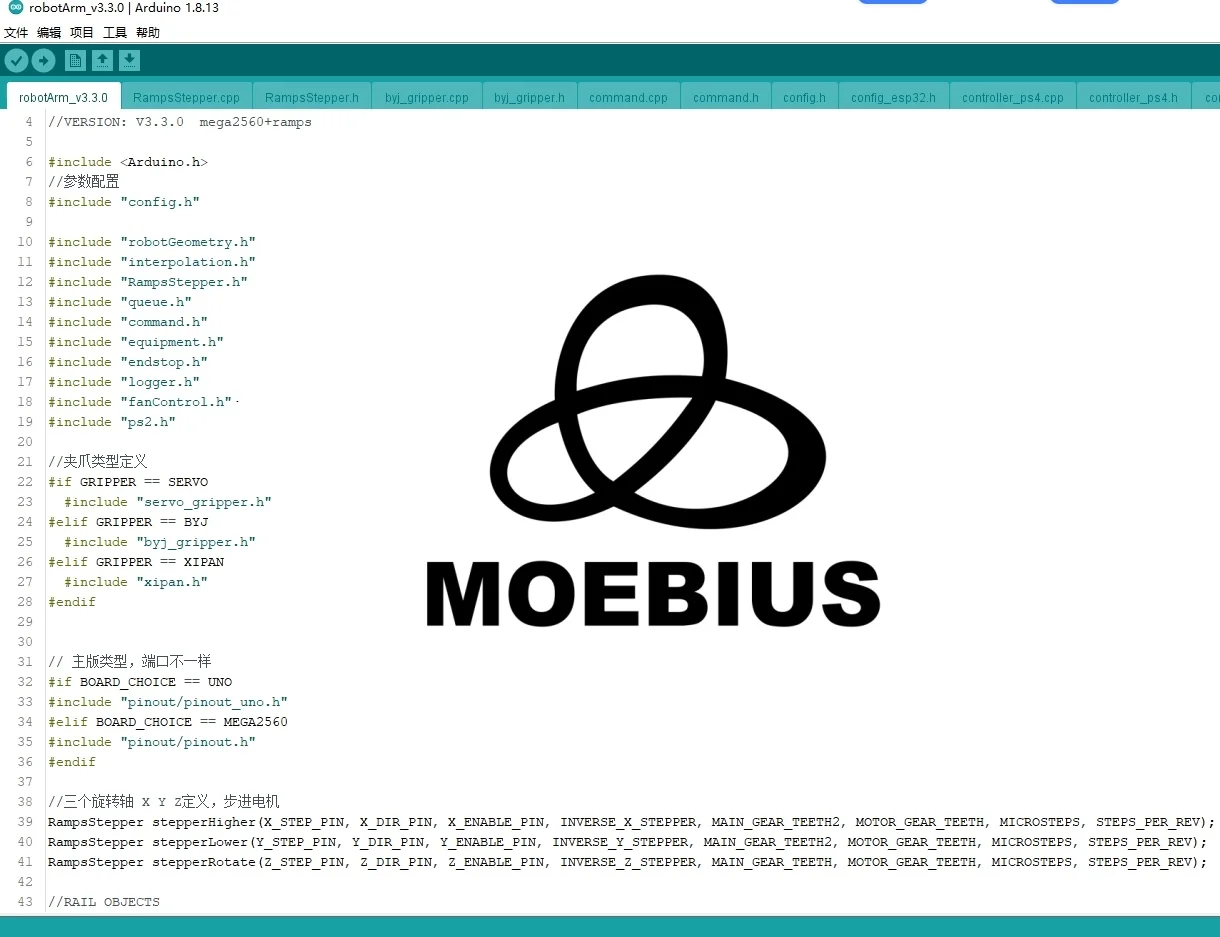Click the '#include "config.h"' line

coord(124,202)
